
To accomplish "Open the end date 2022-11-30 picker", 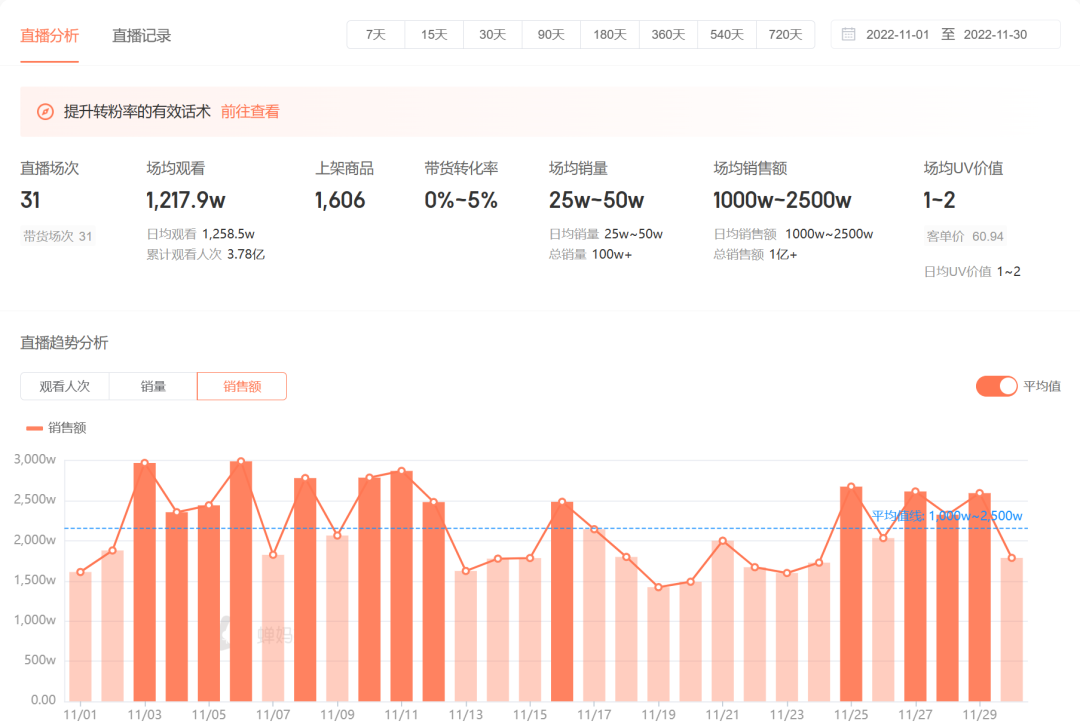I will click(x=995, y=34).
